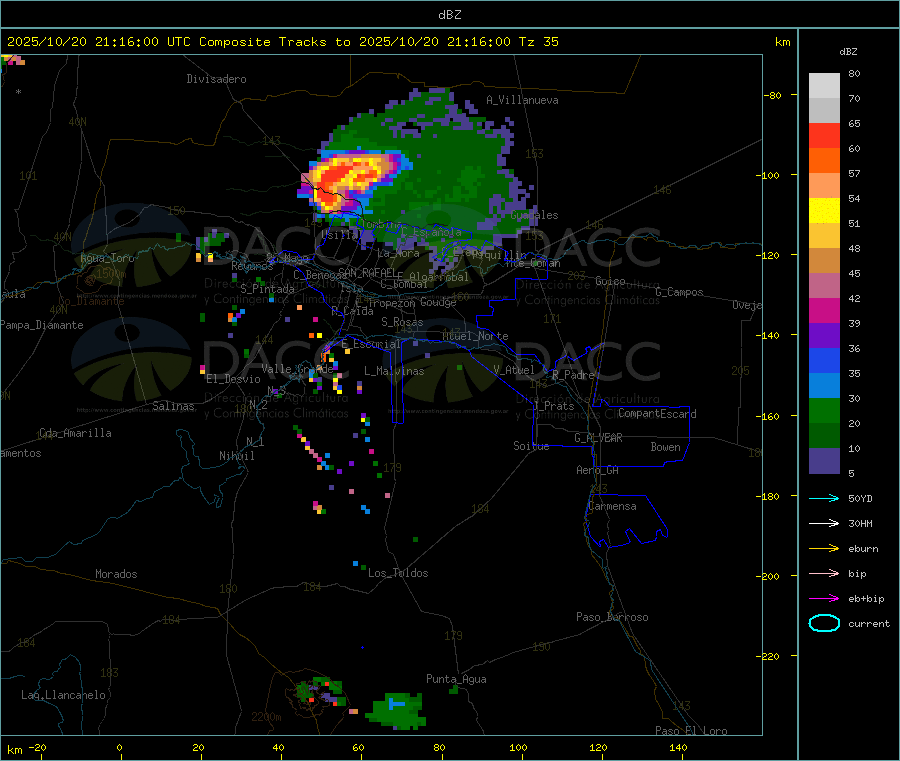900x761 pixels.
Task: Click the 50YD cyan arrow legend icon
Action: (x=824, y=498)
